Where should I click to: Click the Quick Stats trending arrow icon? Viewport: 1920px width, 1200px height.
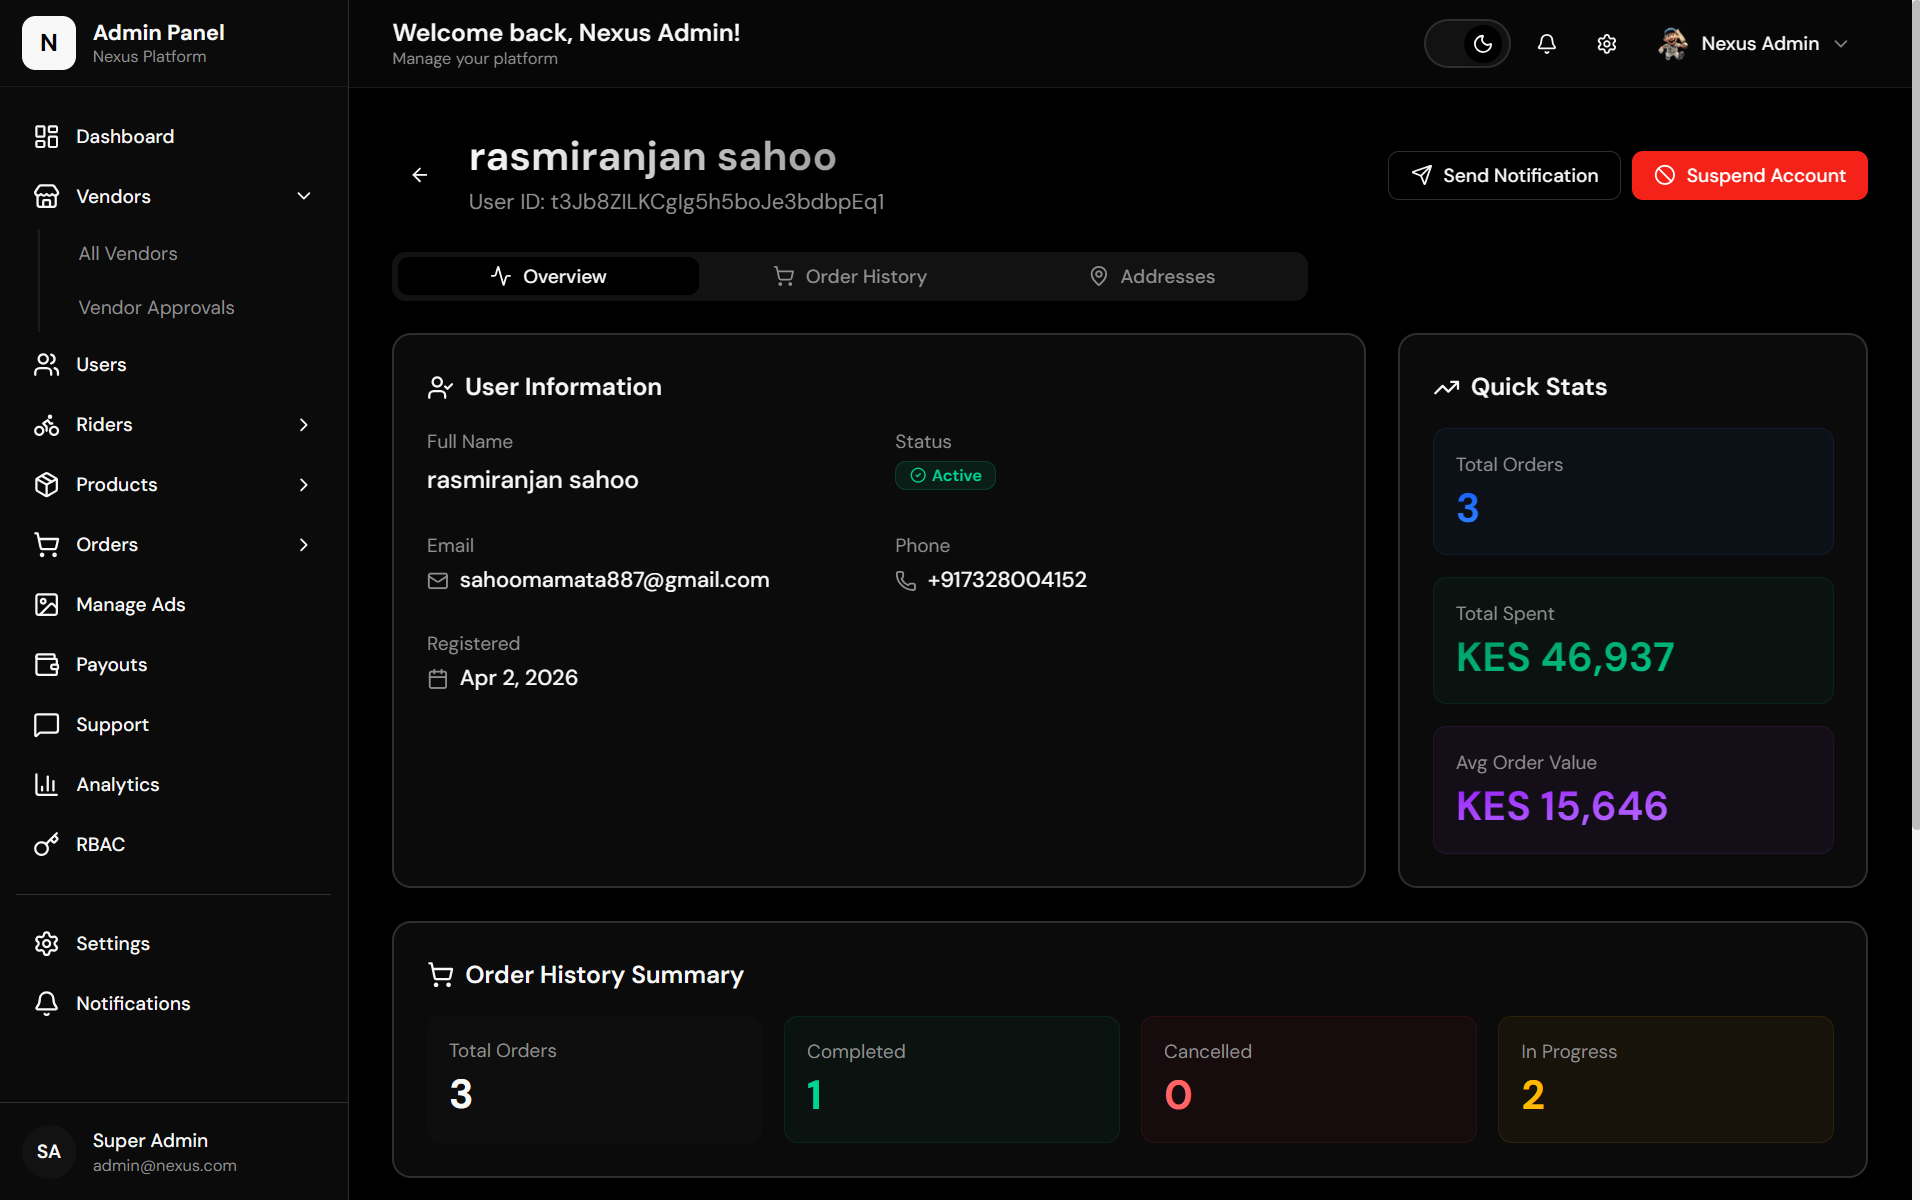(x=1447, y=388)
